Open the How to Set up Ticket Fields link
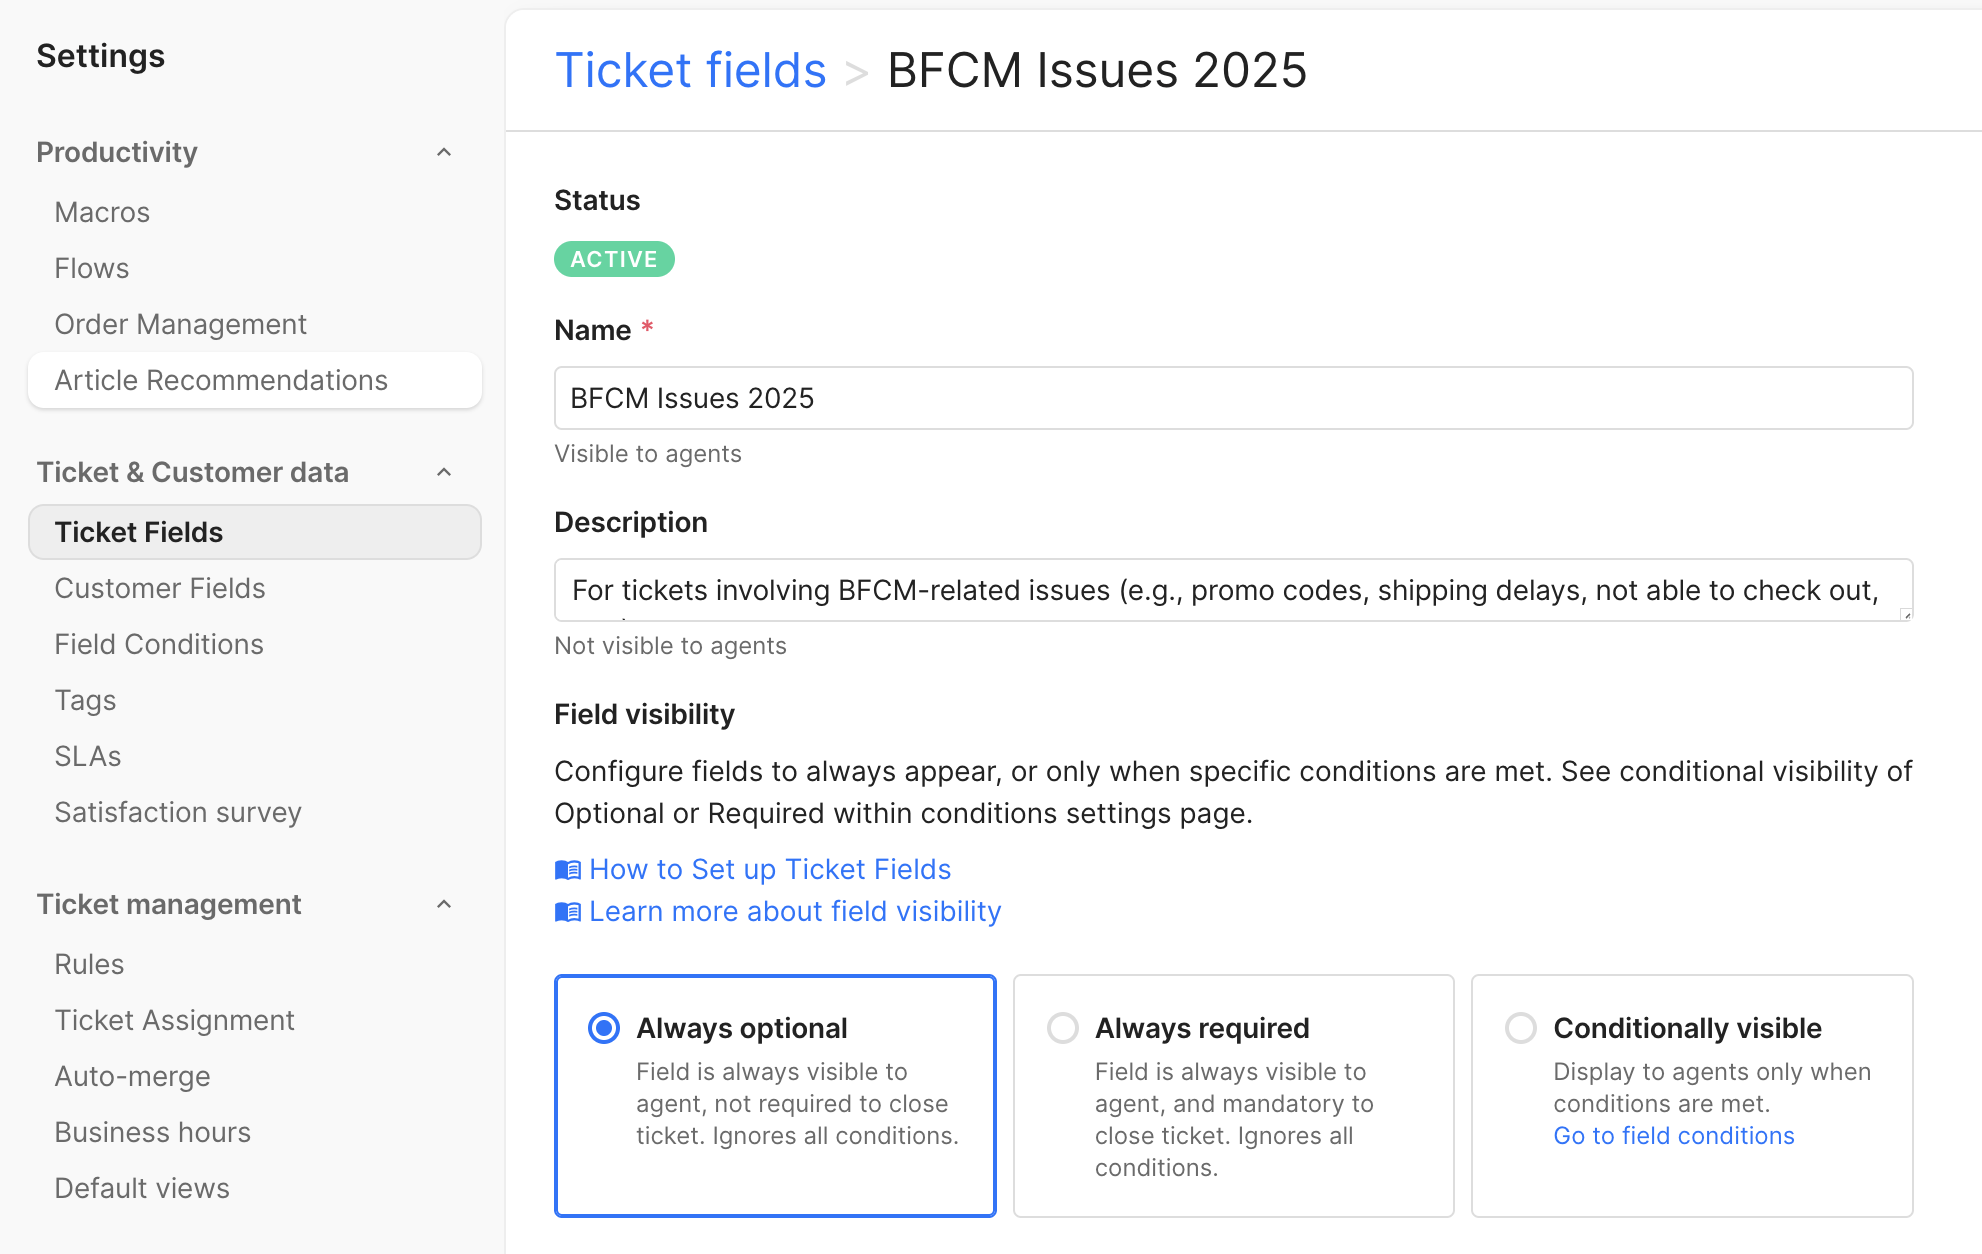 click(x=770, y=870)
